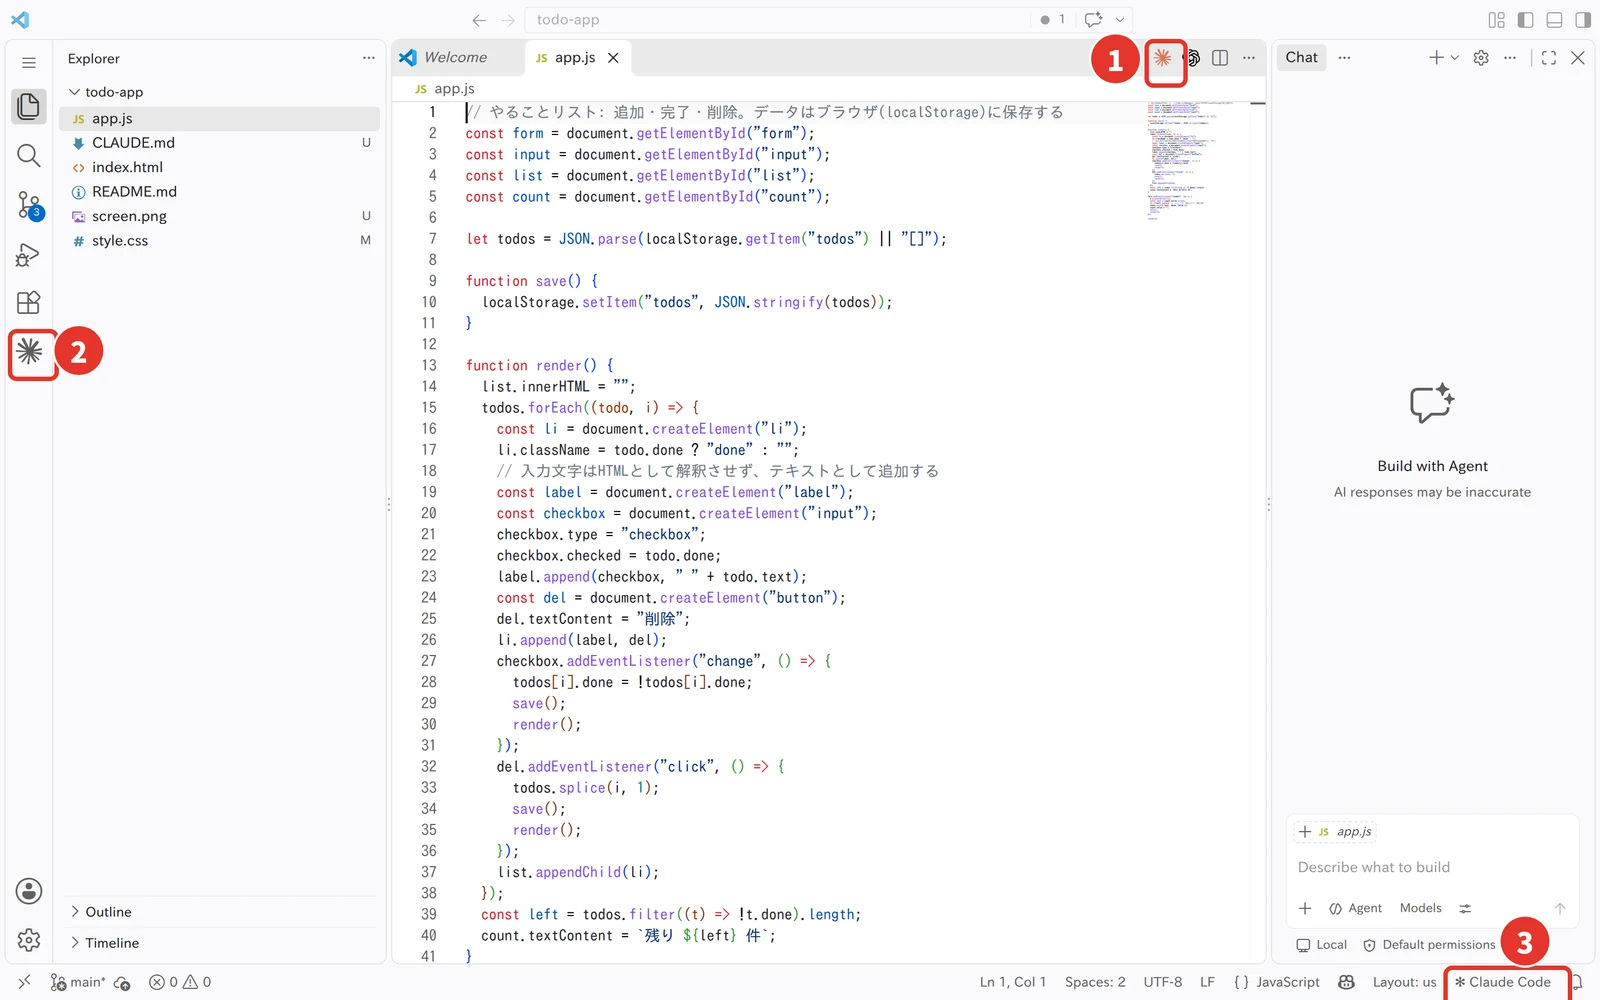
Task: Open the Copilot status icon in the status bar
Action: [1346, 982]
